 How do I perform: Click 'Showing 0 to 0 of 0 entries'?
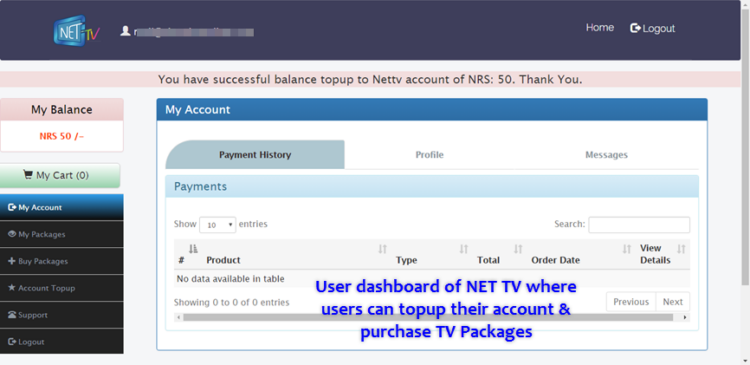click(x=232, y=302)
